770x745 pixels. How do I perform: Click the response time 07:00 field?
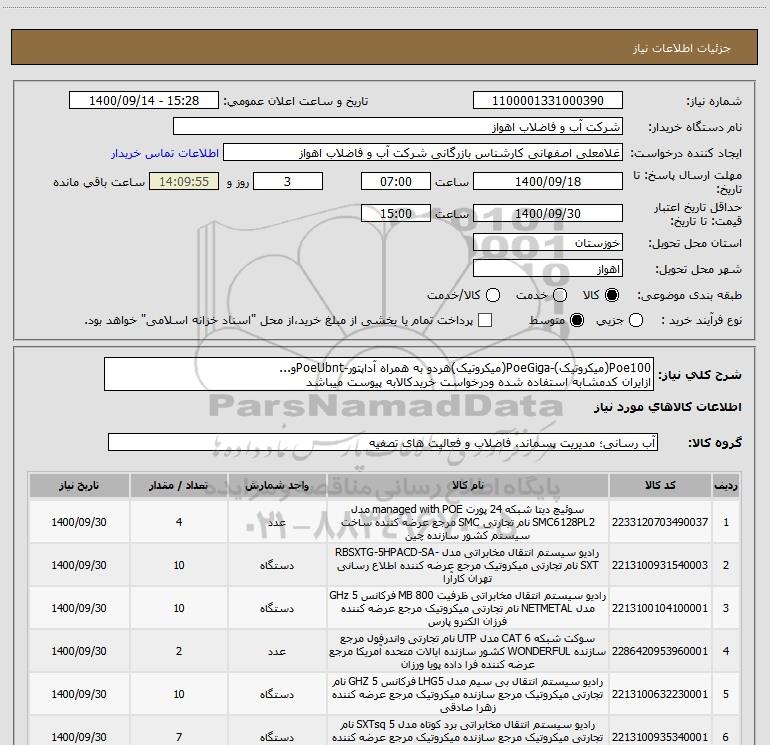[x=396, y=181]
